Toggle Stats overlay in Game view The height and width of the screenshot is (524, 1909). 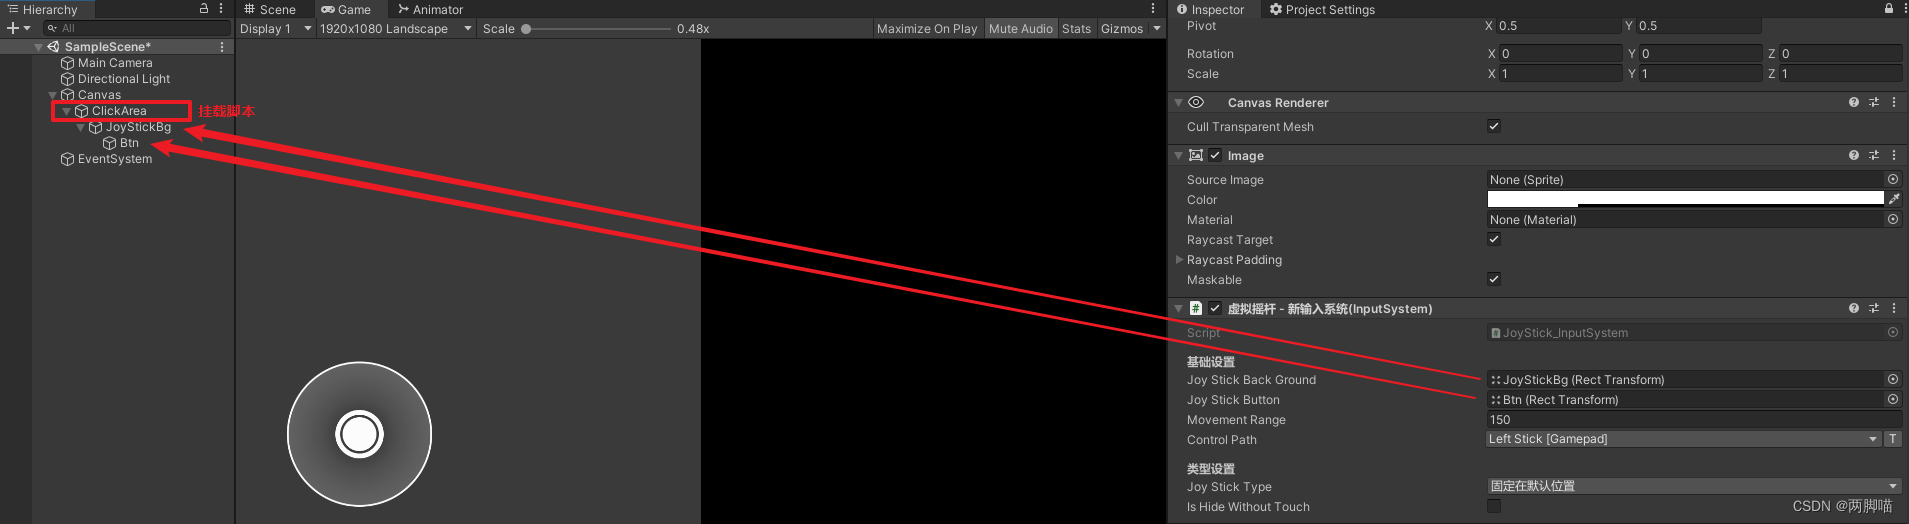coord(1077,28)
